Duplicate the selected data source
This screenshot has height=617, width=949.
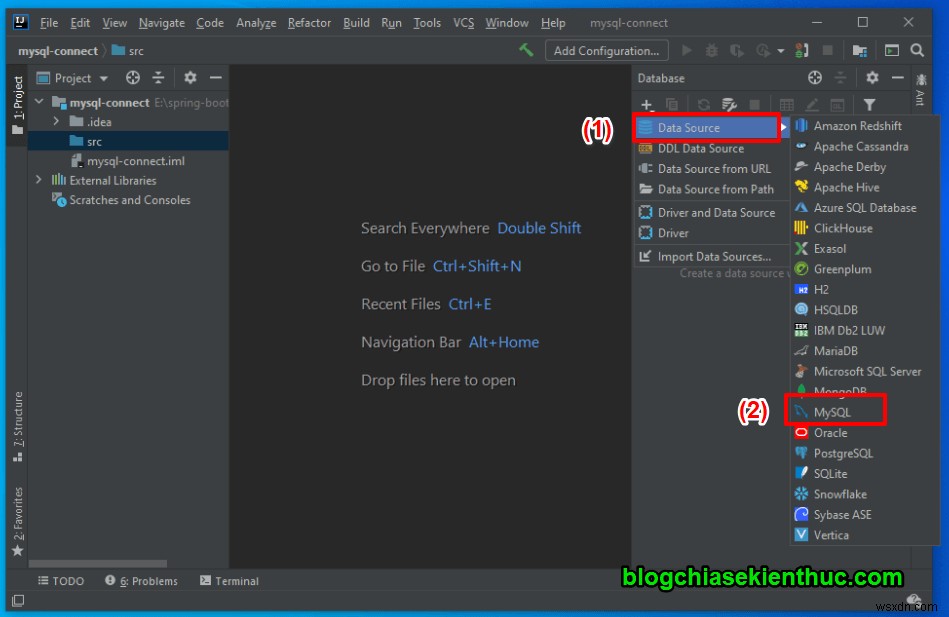point(670,104)
